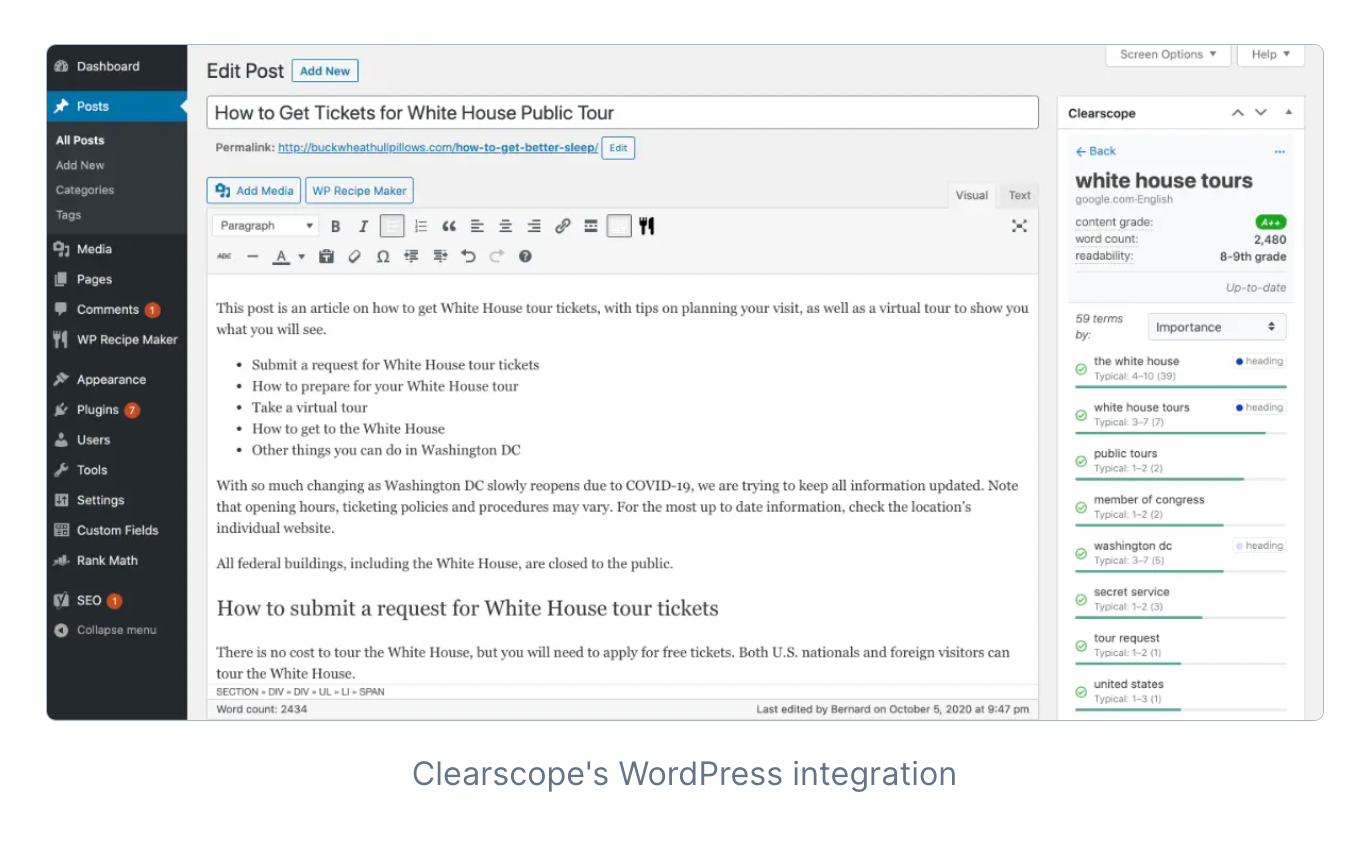Enter distraction-free fullscreen mode
Screen dimensions: 1372x842
(x=1019, y=226)
